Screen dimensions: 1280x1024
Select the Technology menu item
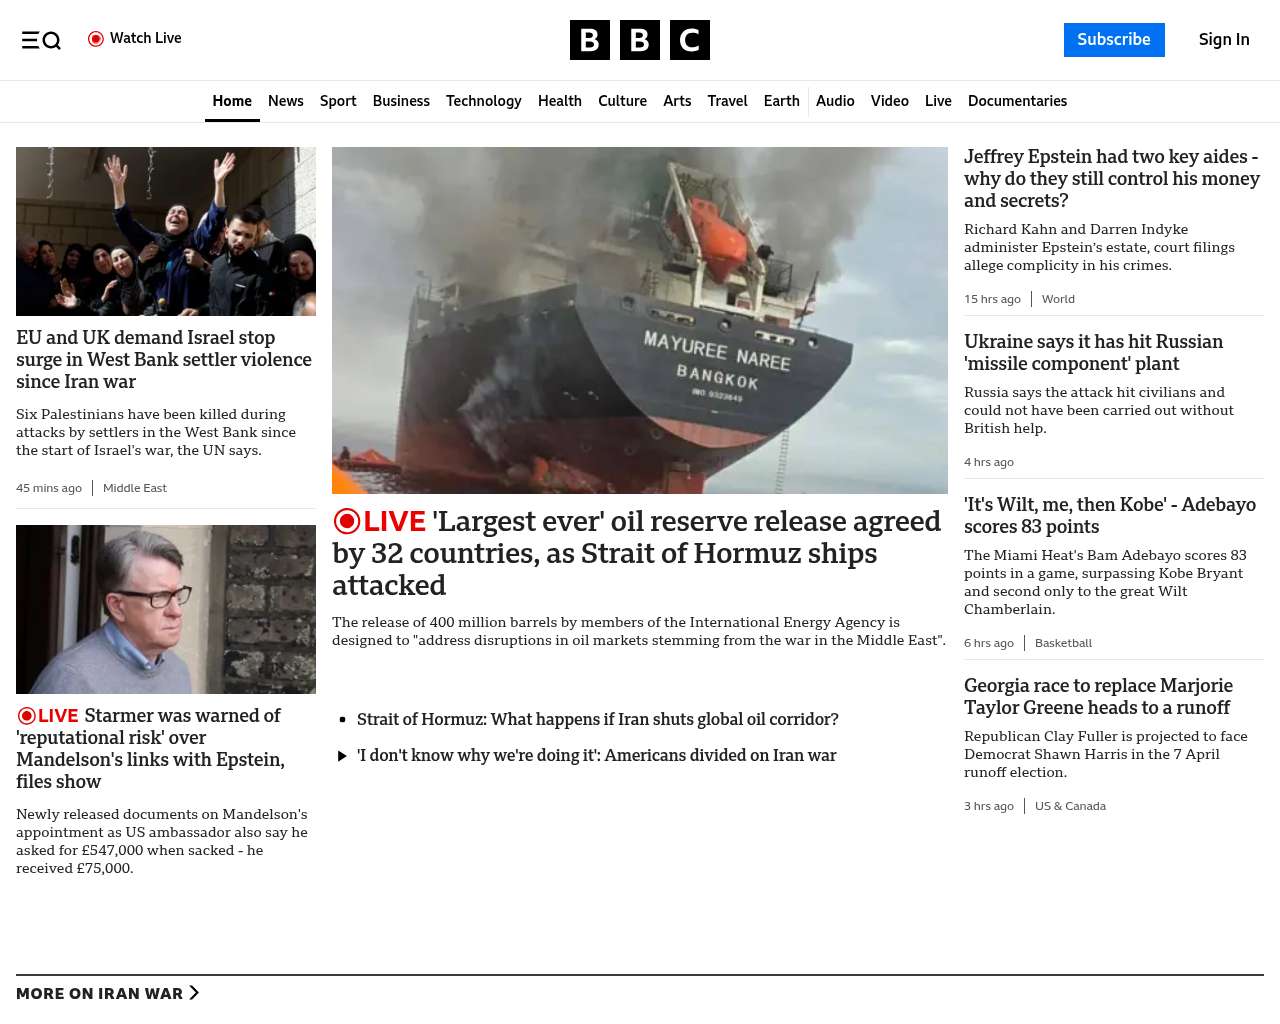483,101
